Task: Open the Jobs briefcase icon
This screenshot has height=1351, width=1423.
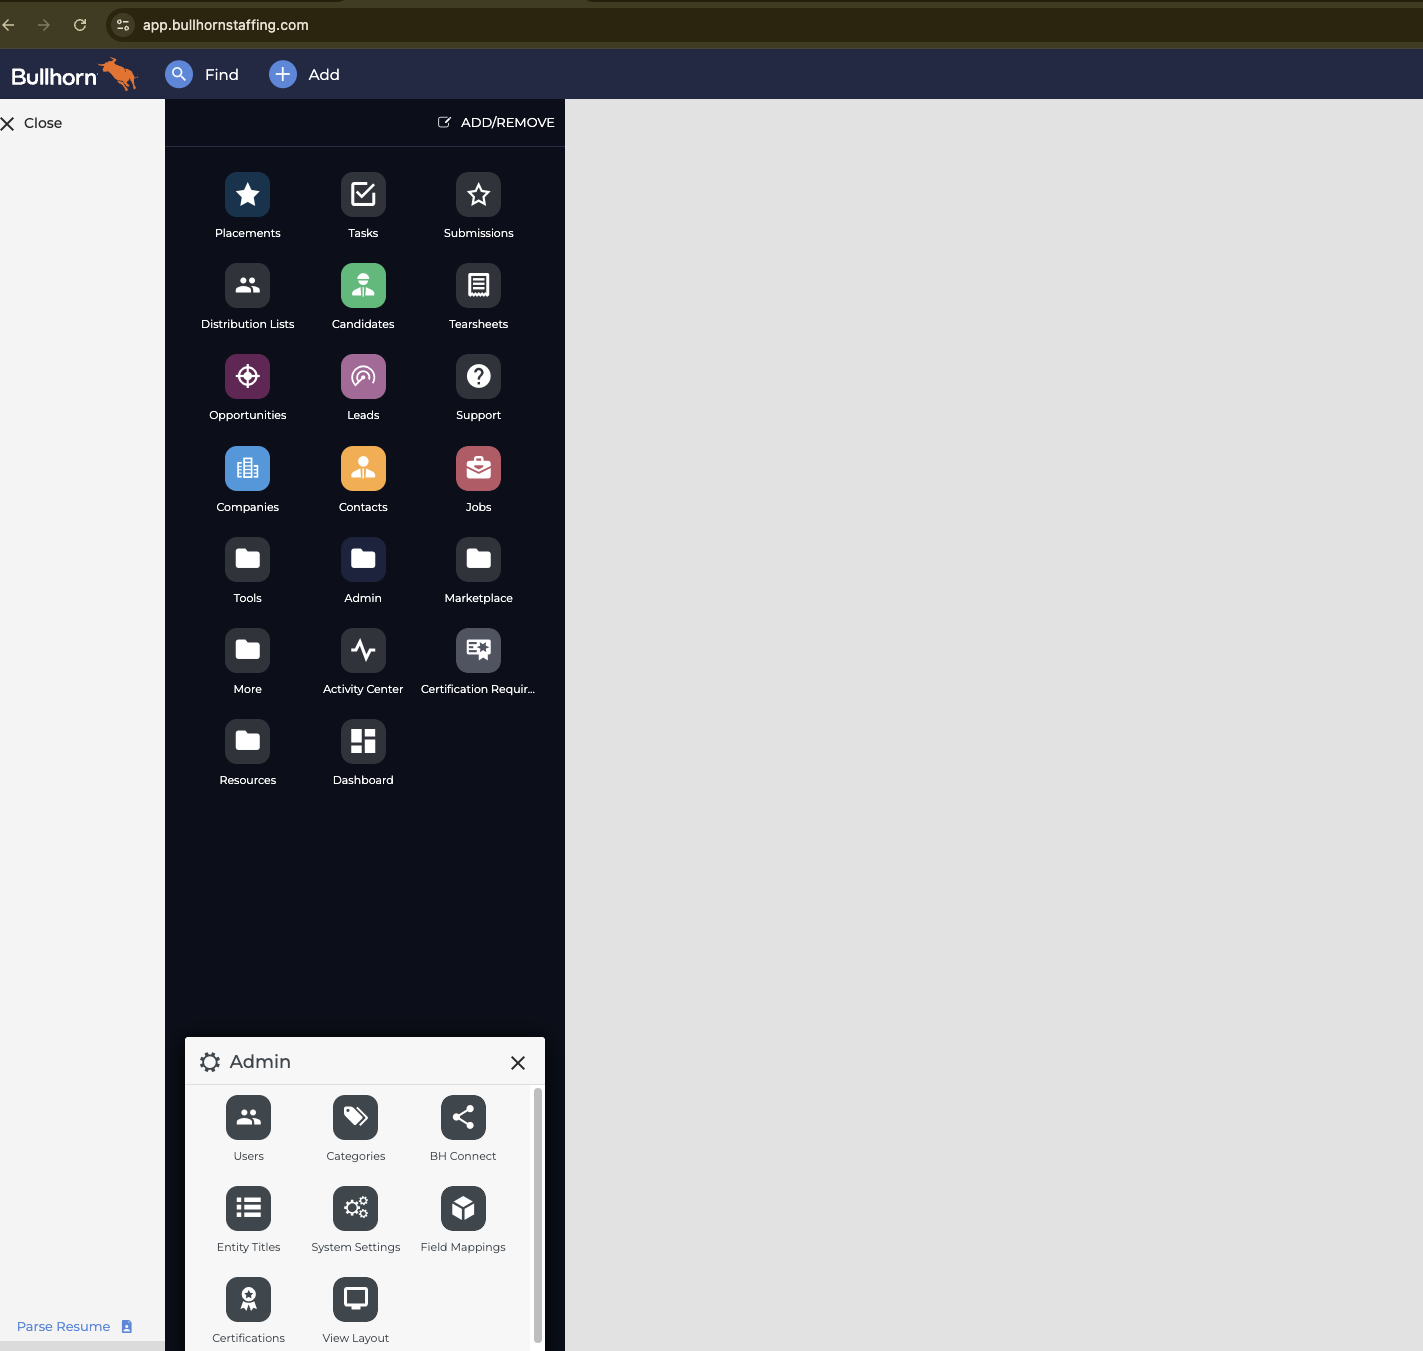Action: [479, 469]
